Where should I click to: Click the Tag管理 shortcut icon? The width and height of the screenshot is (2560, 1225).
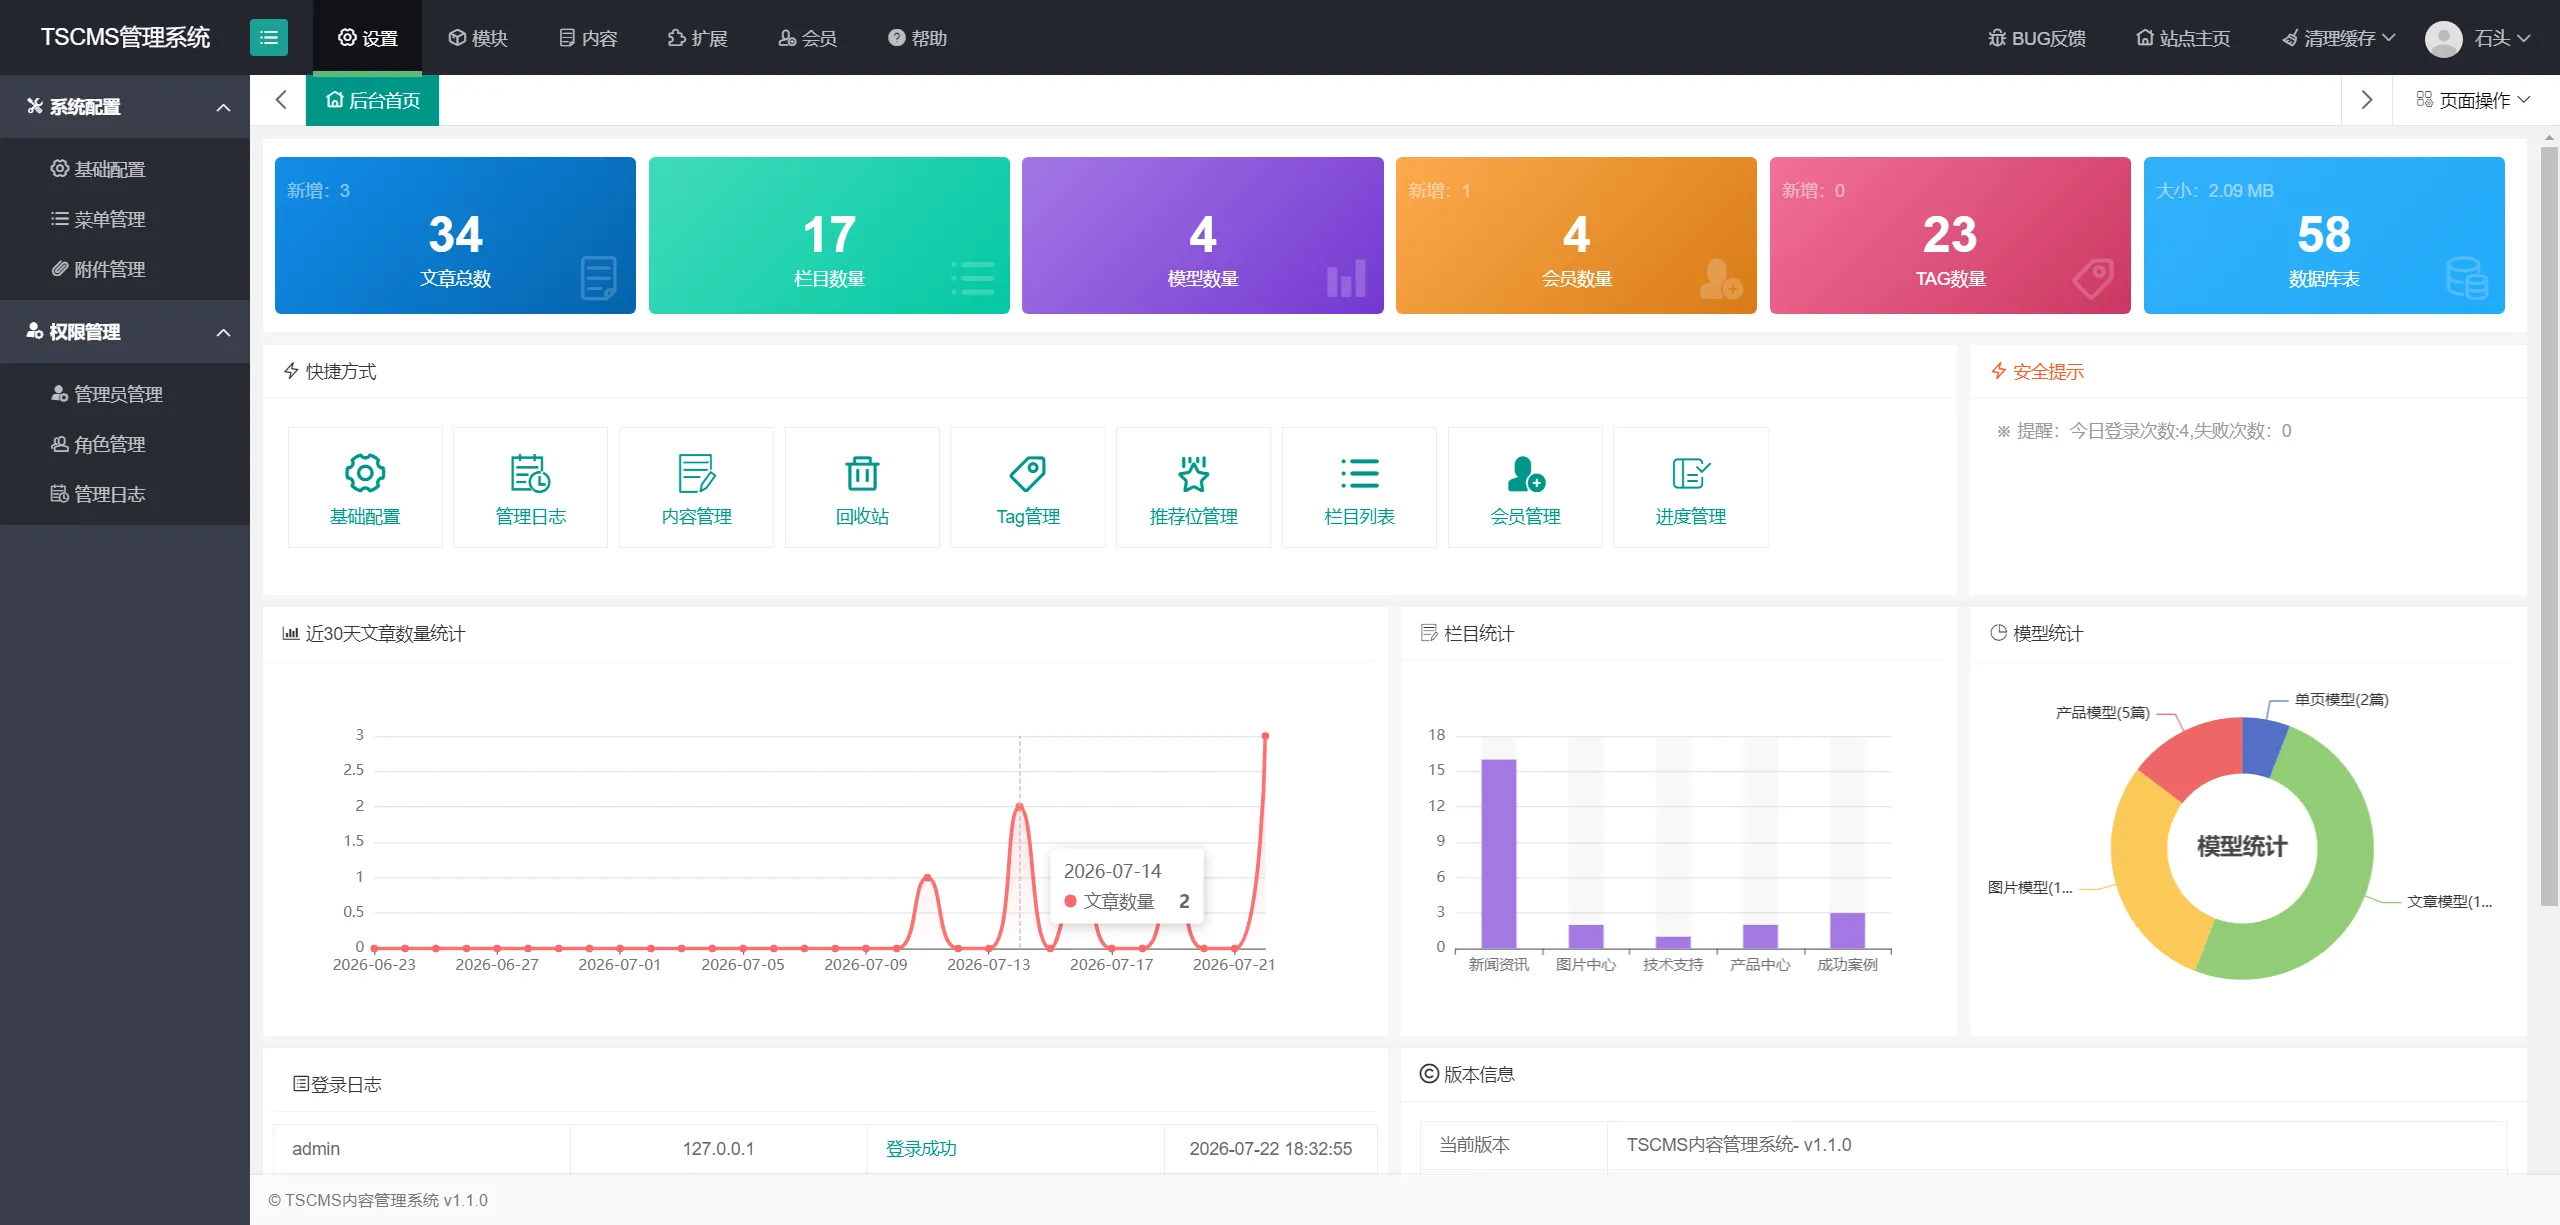(1028, 473)
